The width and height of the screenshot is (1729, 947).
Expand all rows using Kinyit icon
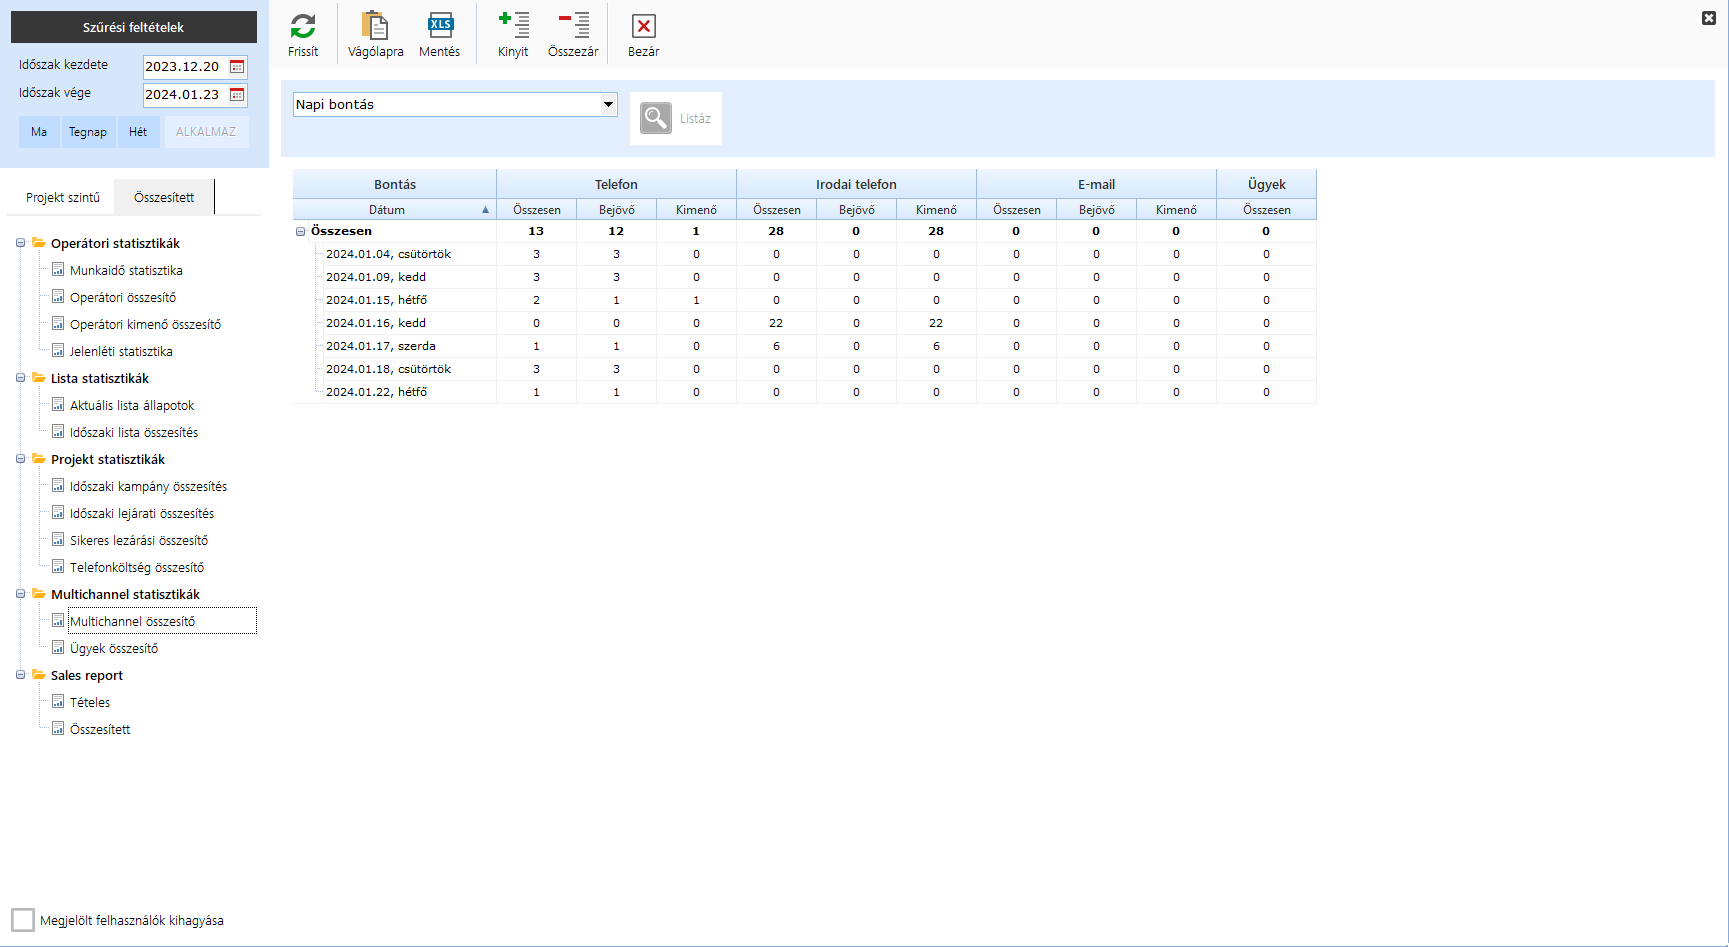pos(513,27)
